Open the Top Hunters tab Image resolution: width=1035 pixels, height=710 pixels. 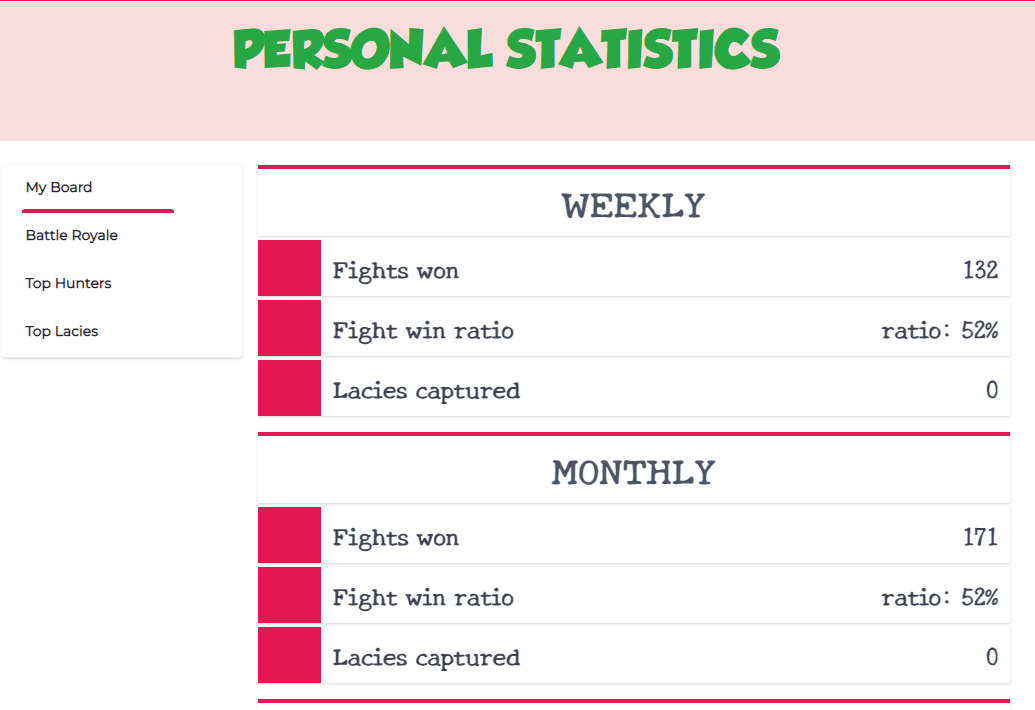tap(68, 283)
